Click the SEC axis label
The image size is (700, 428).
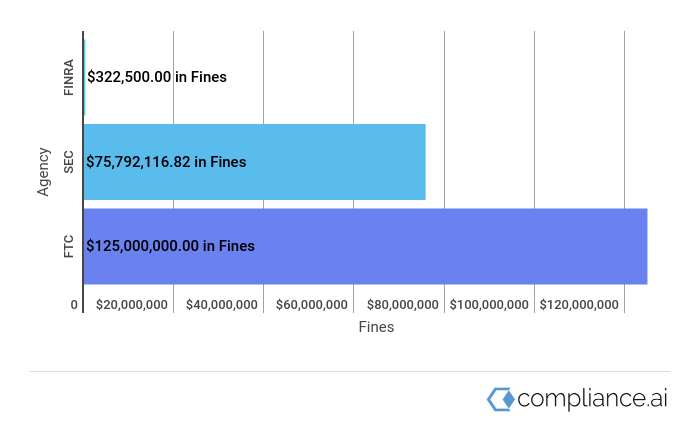coord(68,162)
